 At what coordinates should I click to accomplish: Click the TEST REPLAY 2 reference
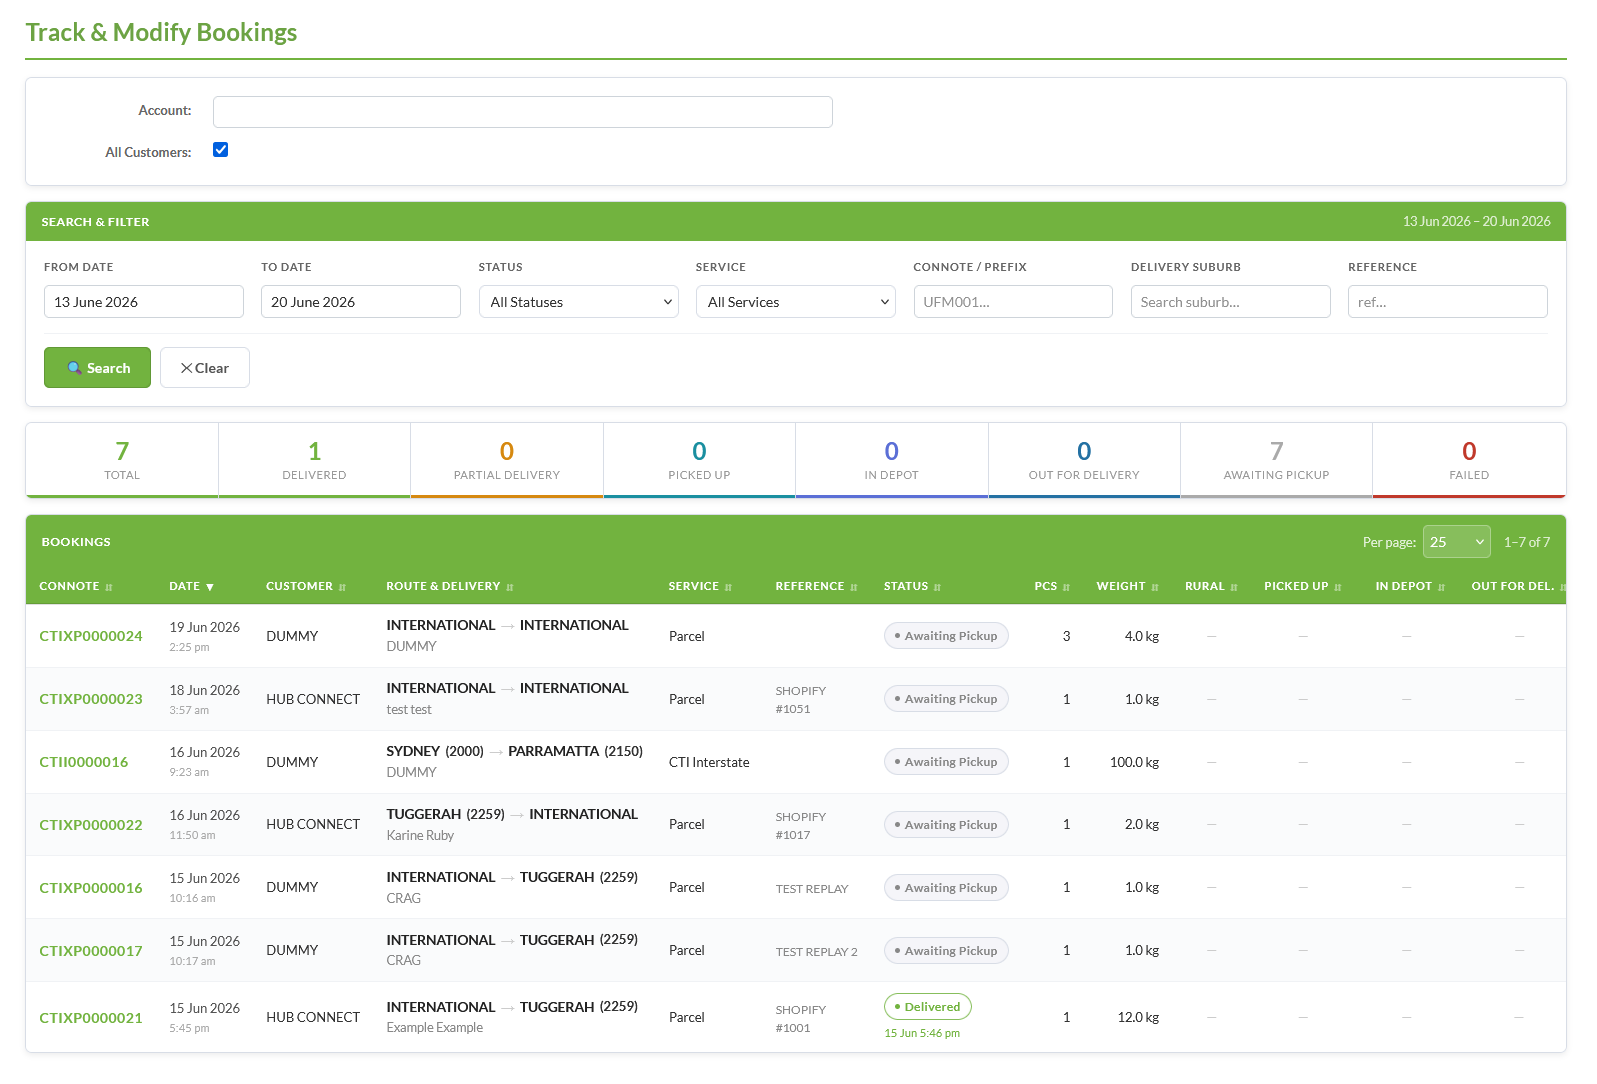click(x=817, y=952)
